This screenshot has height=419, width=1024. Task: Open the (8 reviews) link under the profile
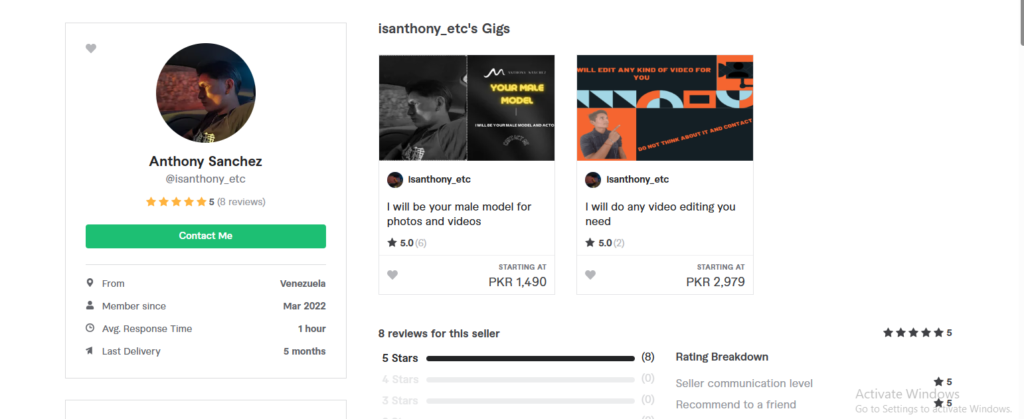click(241, 201)
